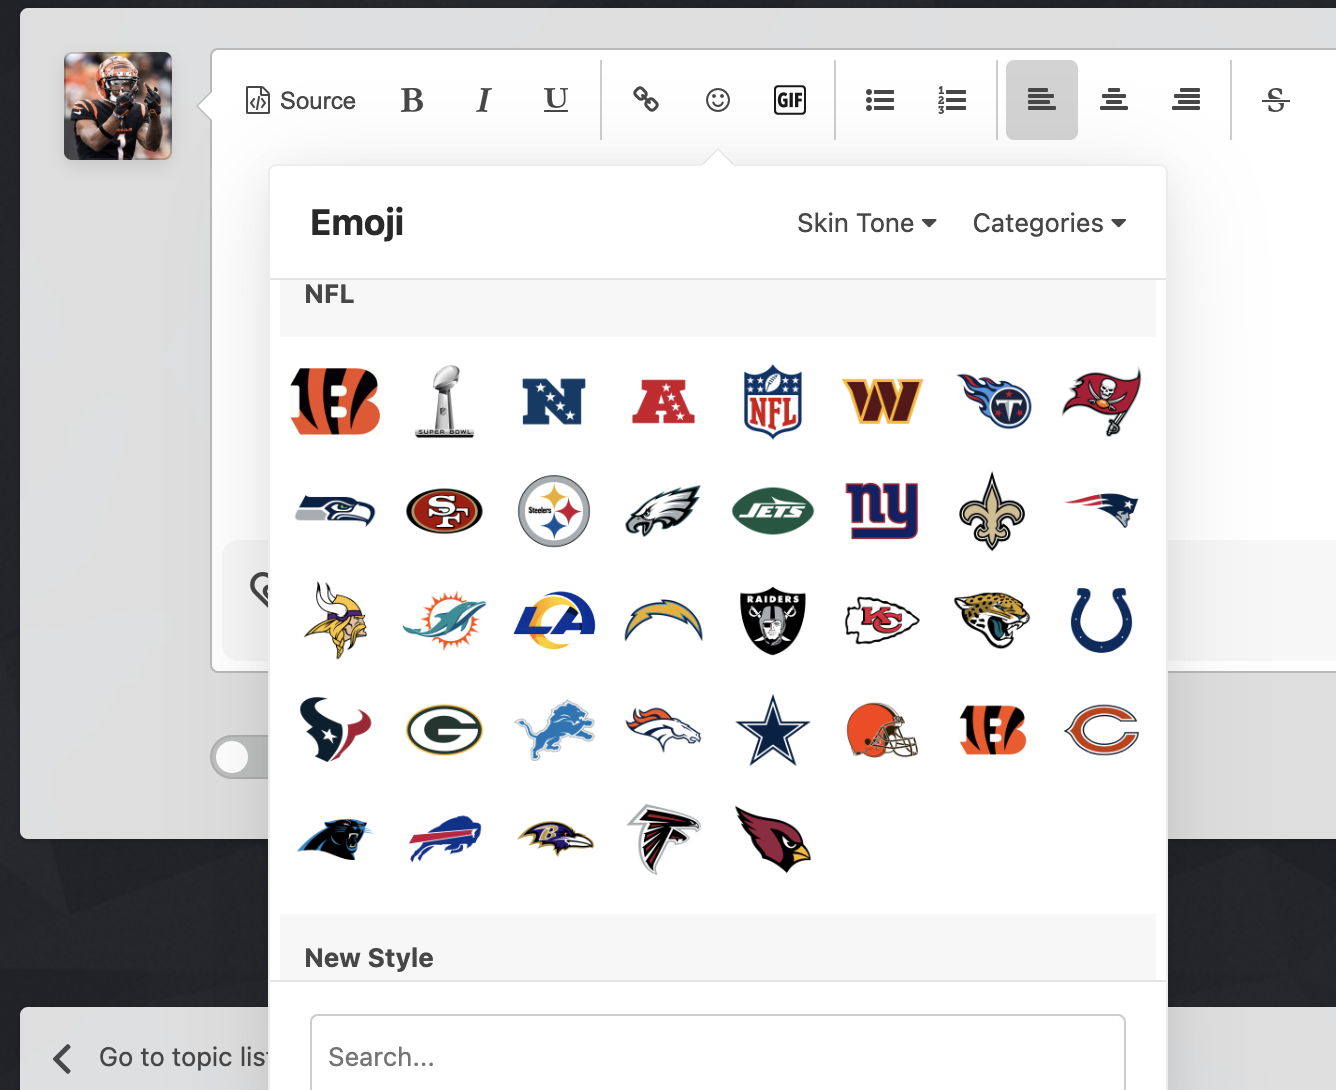Select the Pittsburgh Steelers emoji
The width and height of the screenshot is (1336, 1090).
[x=554, y=511]
